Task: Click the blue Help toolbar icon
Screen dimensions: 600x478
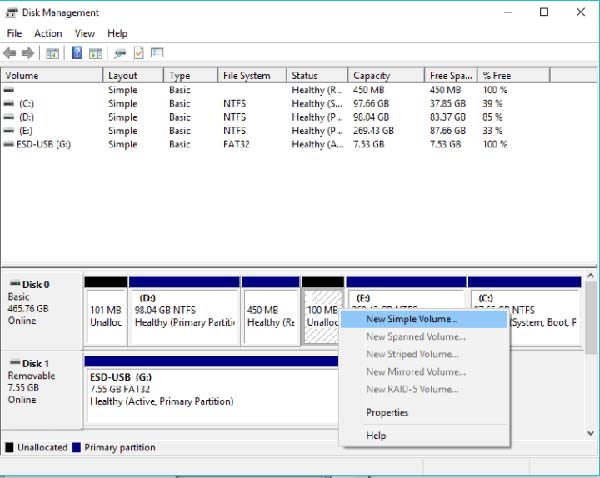Action: tap(77, 53)
